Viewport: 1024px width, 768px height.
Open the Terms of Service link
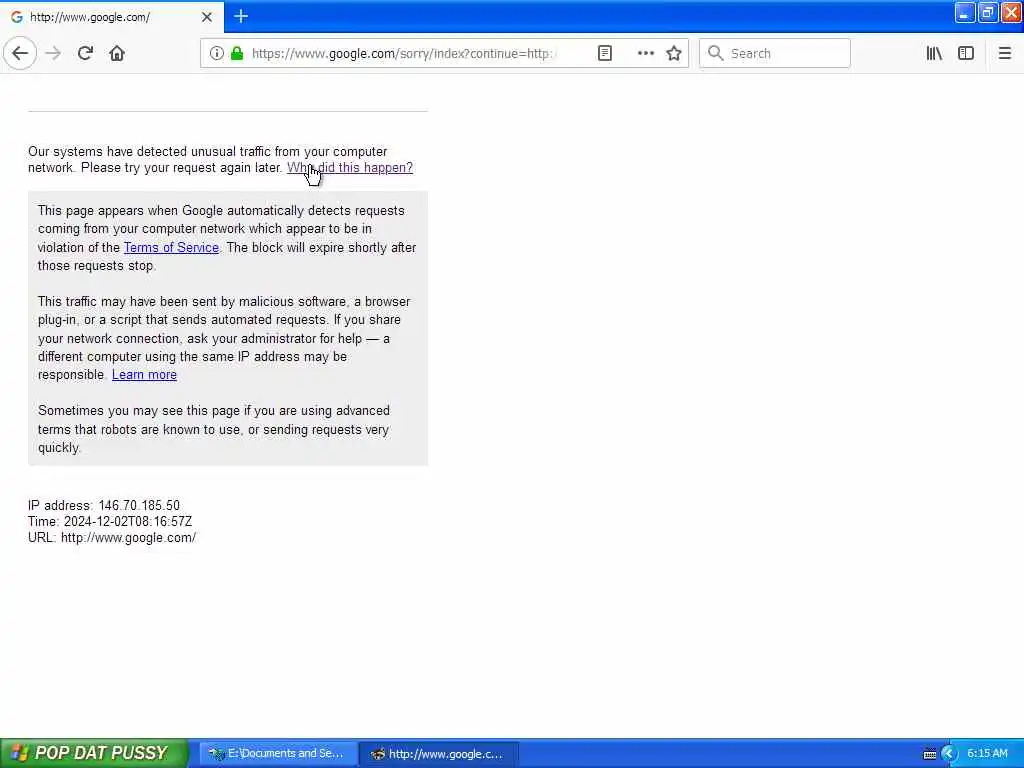(171, 248)
